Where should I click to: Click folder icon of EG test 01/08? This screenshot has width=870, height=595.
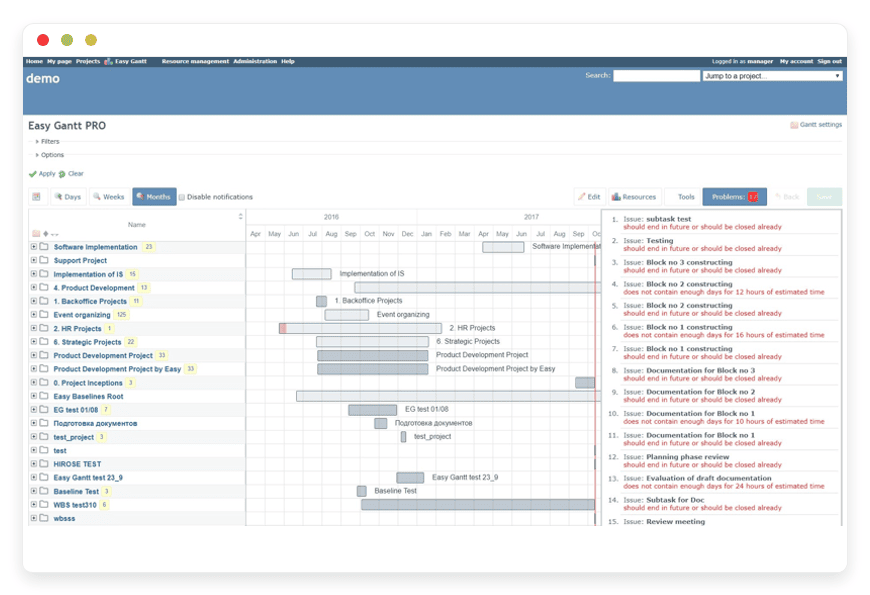44,409
